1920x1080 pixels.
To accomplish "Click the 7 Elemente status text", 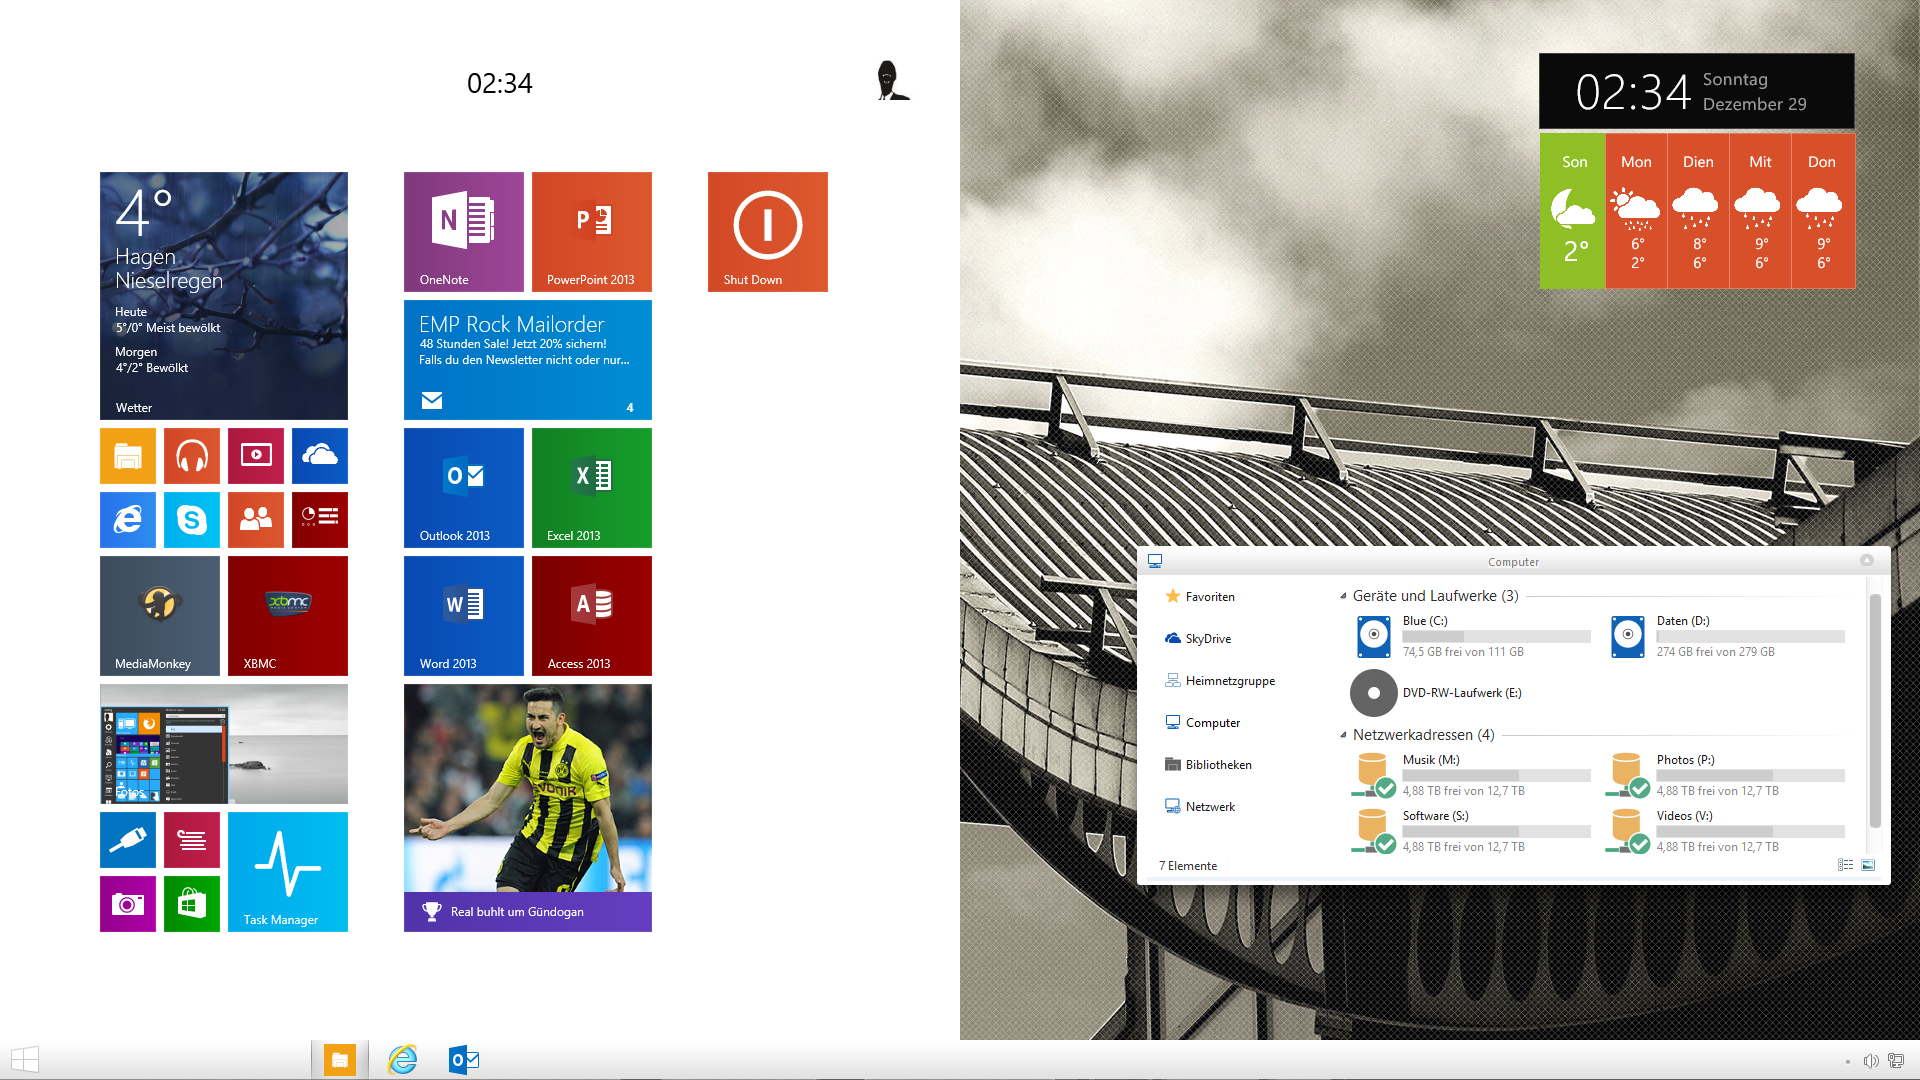I will 1188,866.
